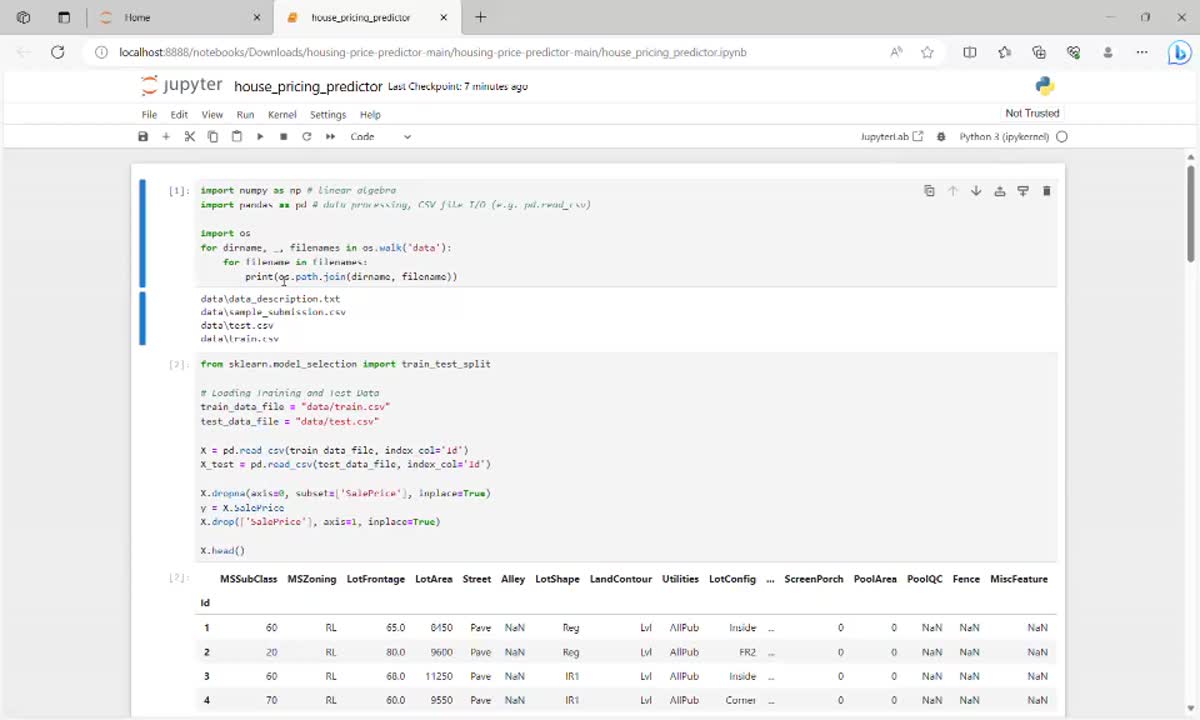
Task: Interrupt the kernel with the stop icon
Action: click(x=283, y=137)
